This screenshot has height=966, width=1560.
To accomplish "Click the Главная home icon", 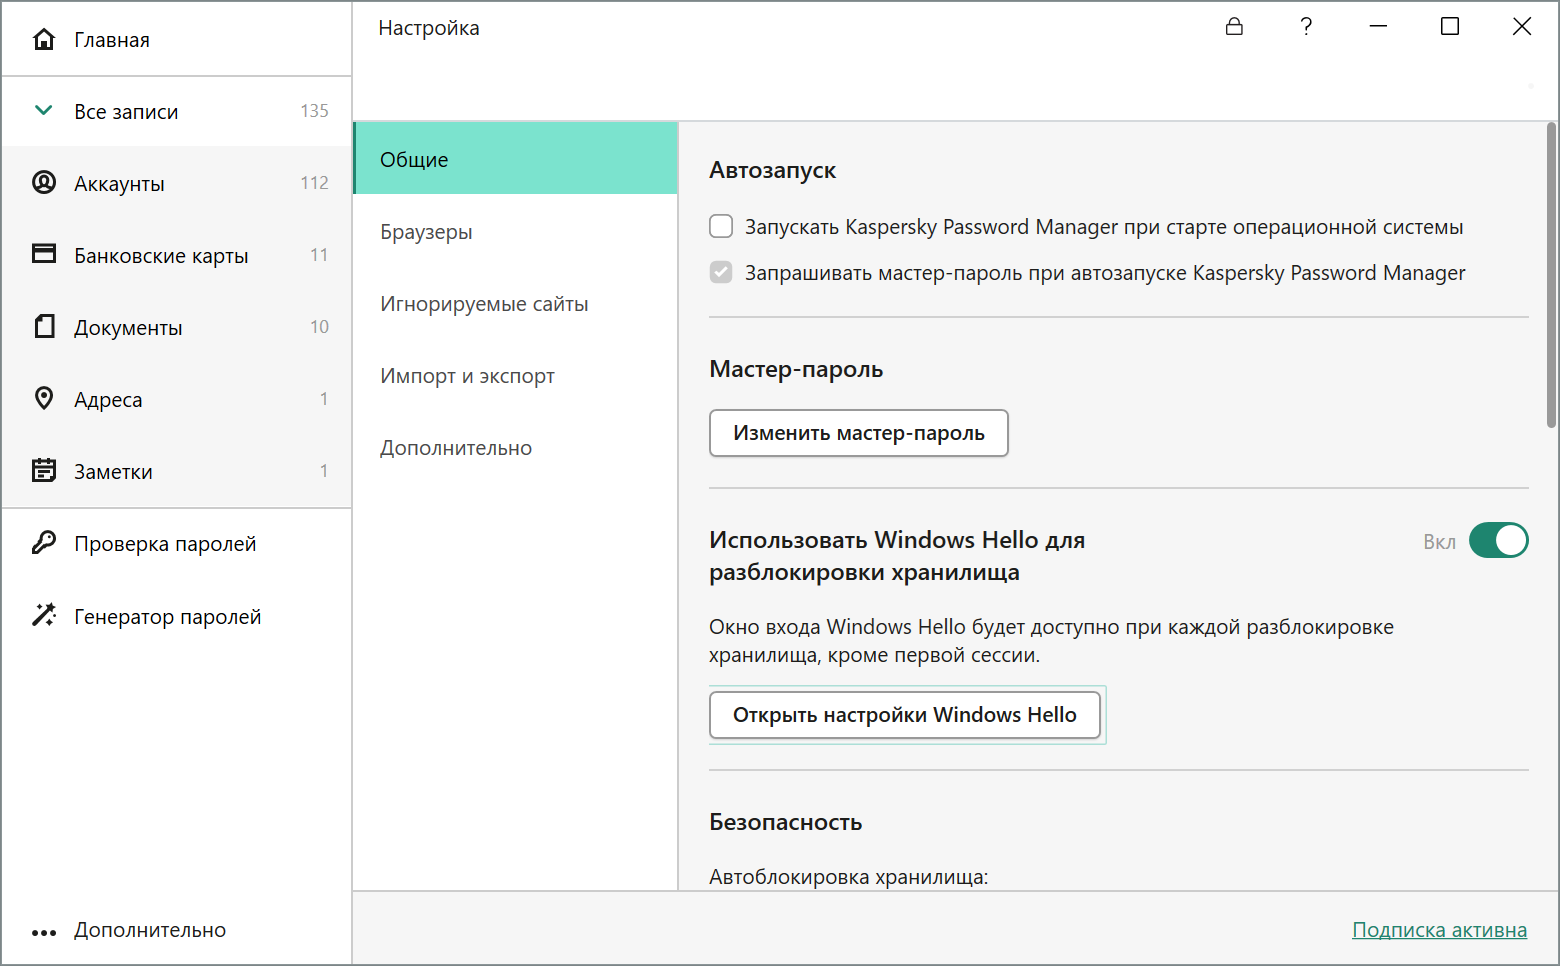I will tap(44, 39).
